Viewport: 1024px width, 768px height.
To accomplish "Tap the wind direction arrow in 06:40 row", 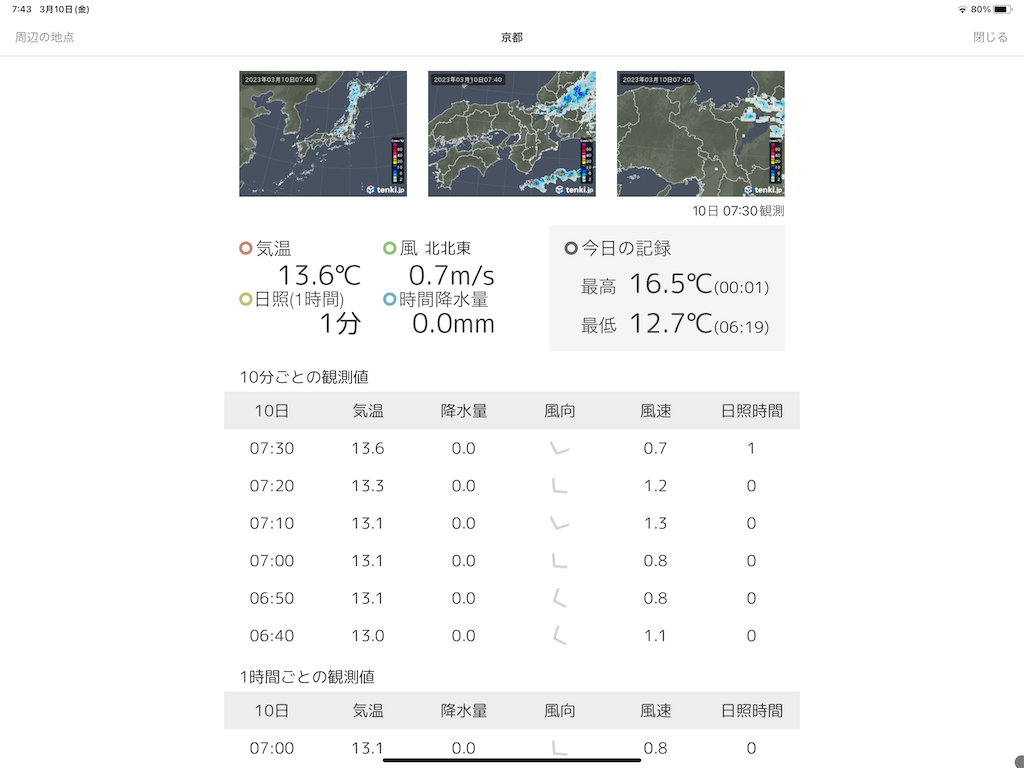I will click(x=559, y=635).
